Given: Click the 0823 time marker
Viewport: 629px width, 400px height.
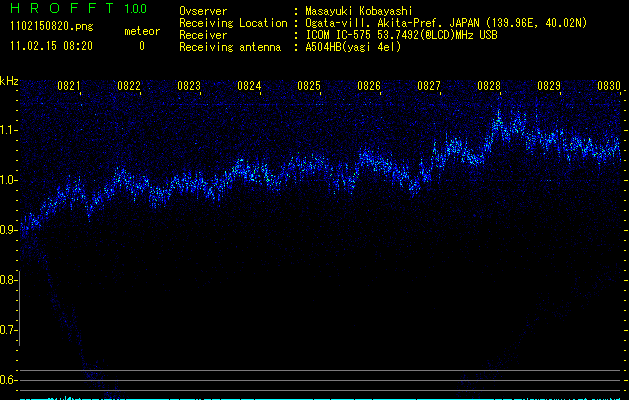Looking at the screenshot, I should 189,86.
